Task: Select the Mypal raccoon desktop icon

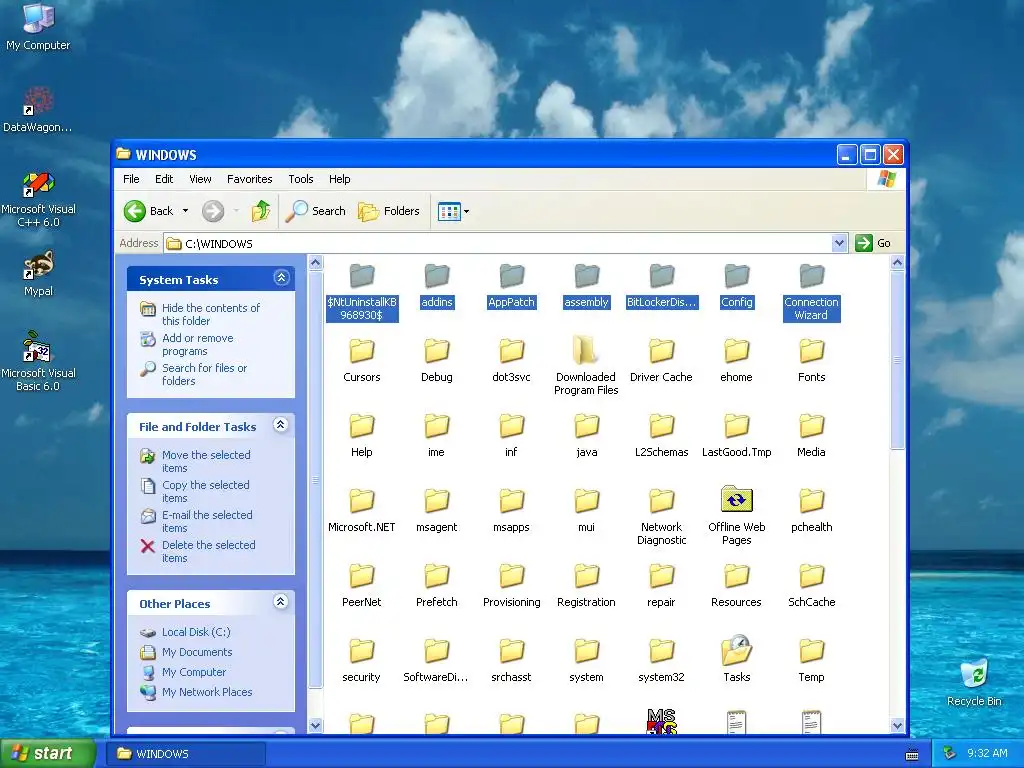Action: click(x=38, y=274)
